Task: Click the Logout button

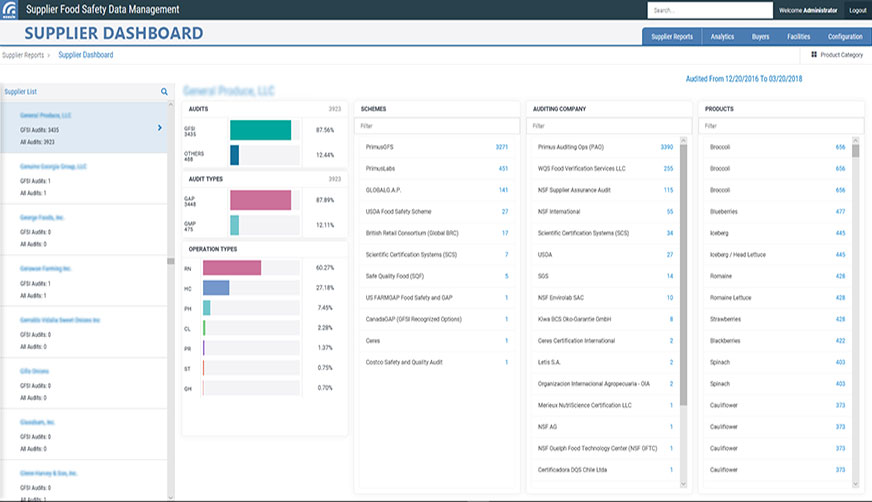Action: (x=857, y=10)
